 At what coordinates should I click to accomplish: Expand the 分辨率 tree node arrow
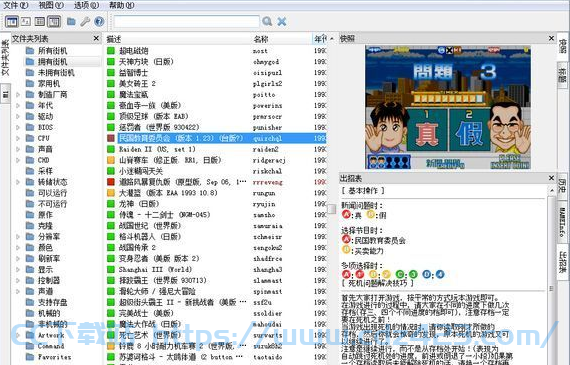tap(18, 237)
